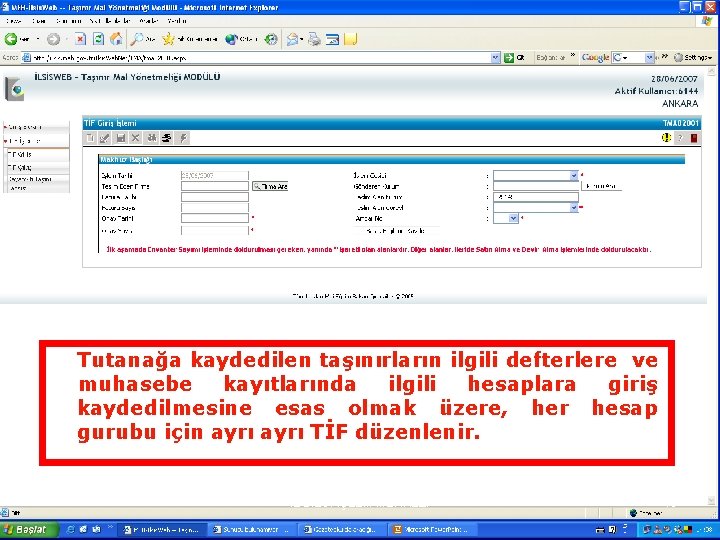Click the Firma Ara search button

coord(270,186)
